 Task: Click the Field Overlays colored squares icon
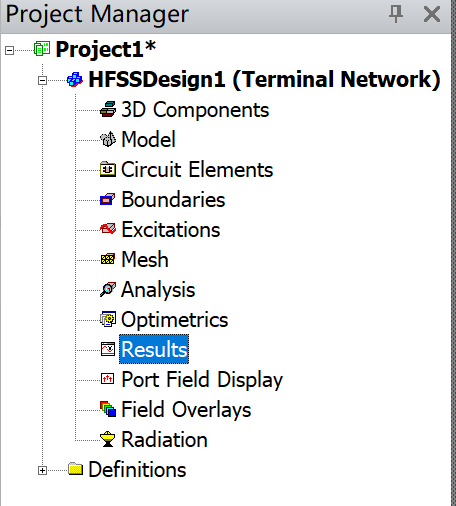click(x=108, y=409)
